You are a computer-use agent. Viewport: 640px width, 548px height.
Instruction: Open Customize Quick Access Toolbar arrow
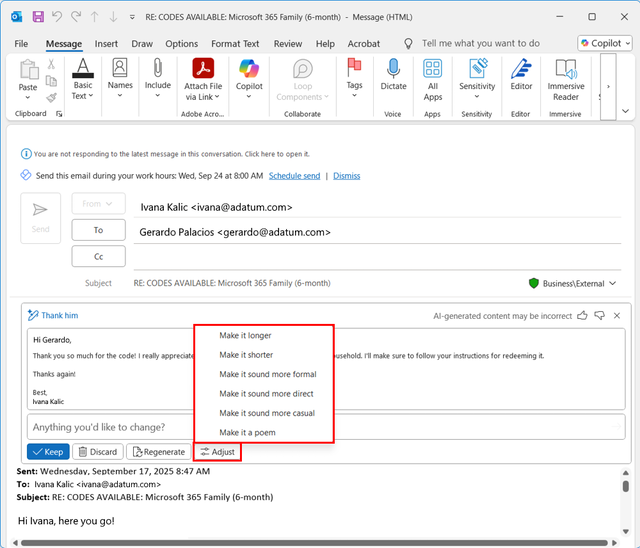pyautogui.click(x=132, y=17)
